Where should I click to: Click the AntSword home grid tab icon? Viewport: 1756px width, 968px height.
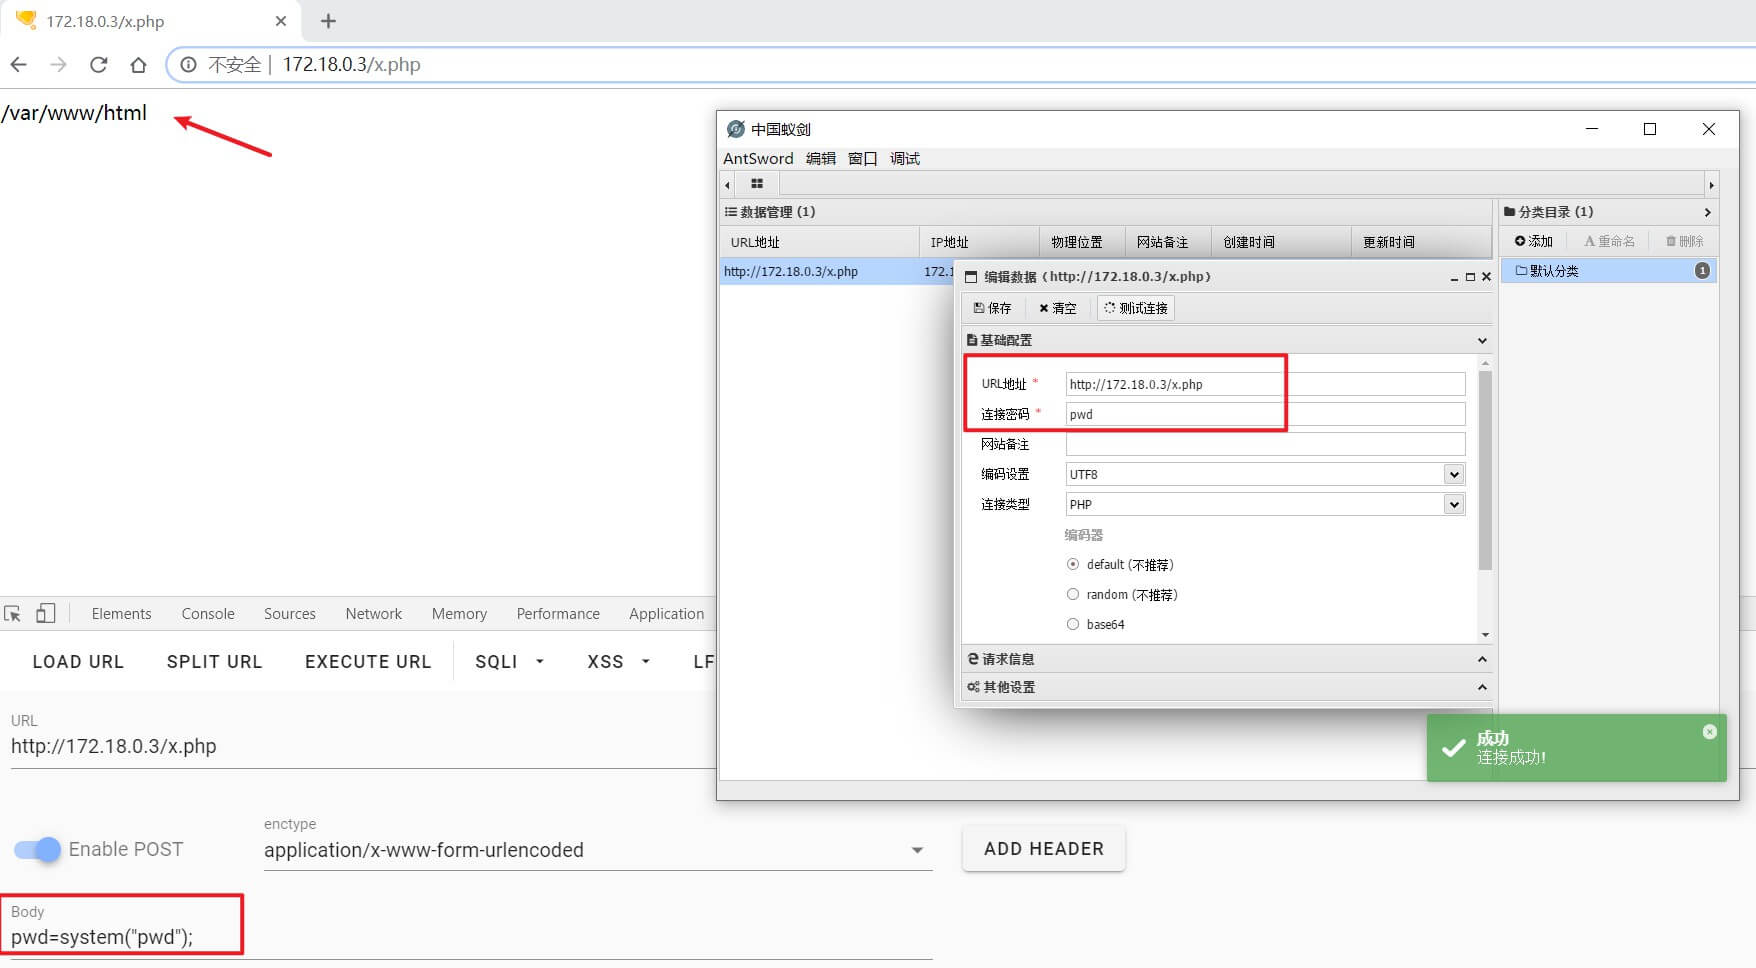point(757,184)
